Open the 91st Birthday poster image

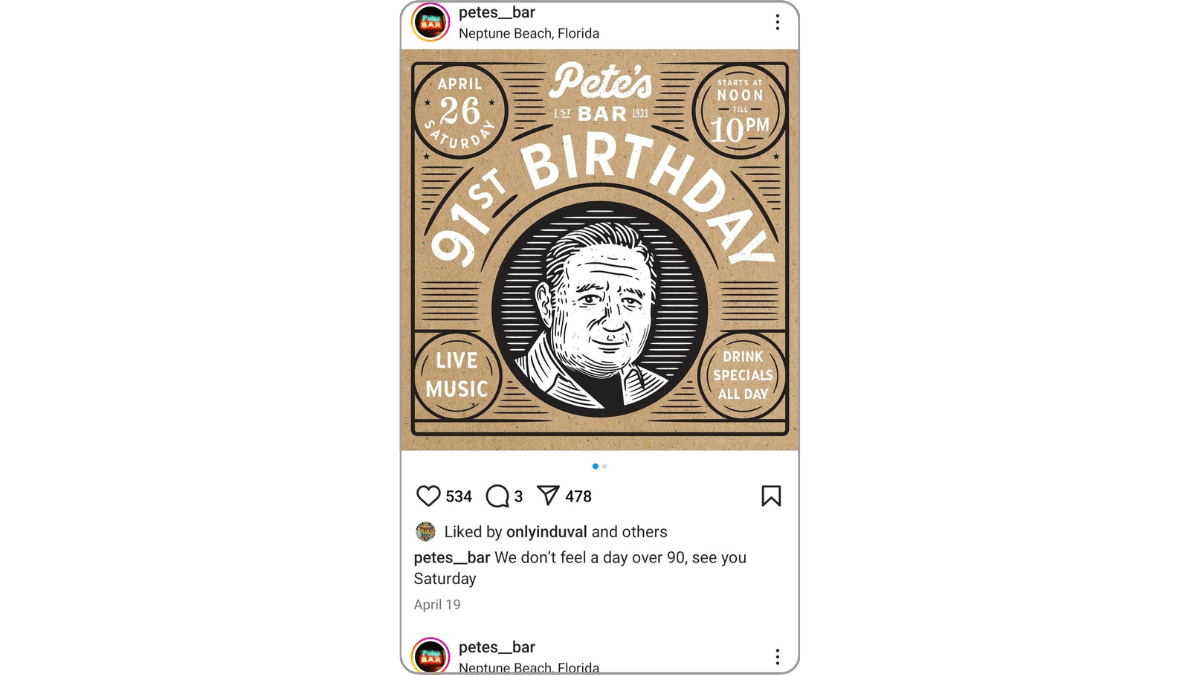[600, 250]
